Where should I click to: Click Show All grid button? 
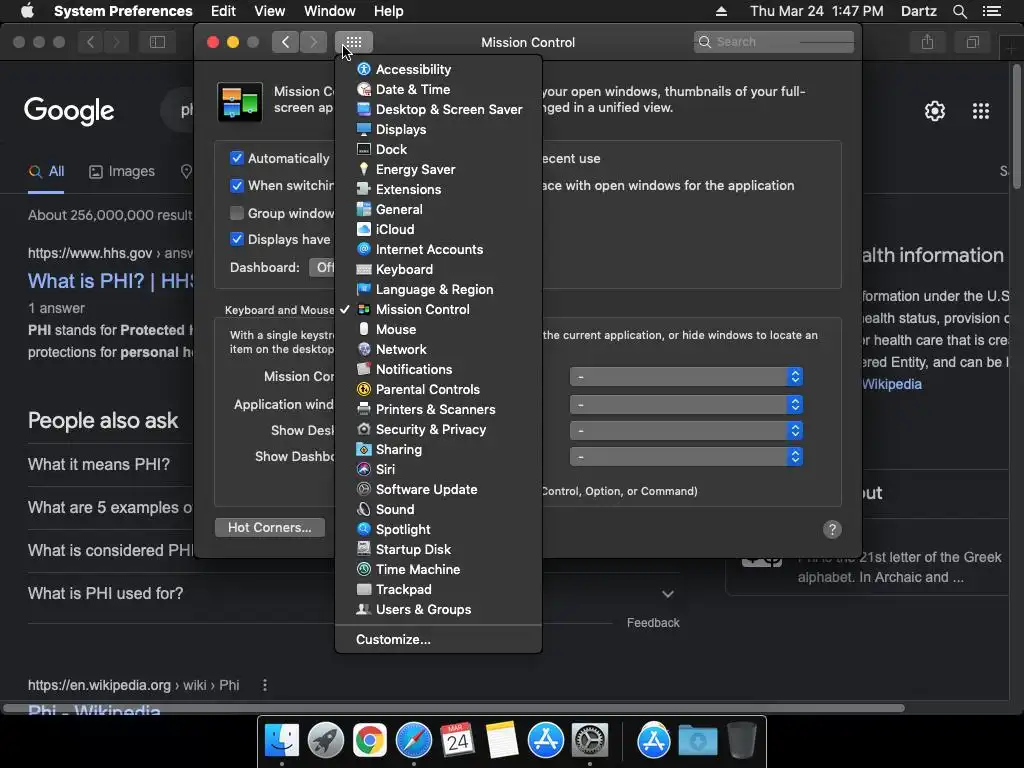(354, 42)
